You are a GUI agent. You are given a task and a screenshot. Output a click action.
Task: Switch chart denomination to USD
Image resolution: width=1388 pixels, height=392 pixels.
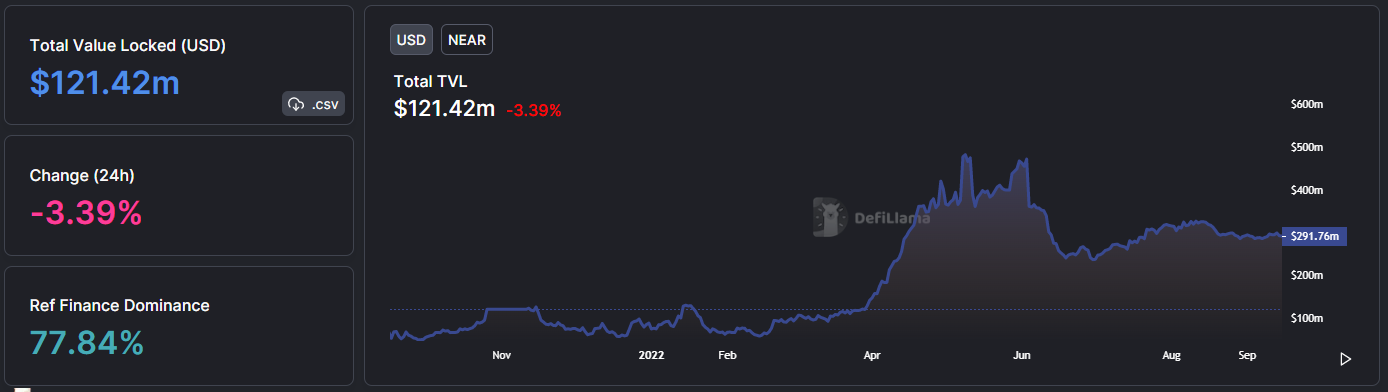(411, 40)
